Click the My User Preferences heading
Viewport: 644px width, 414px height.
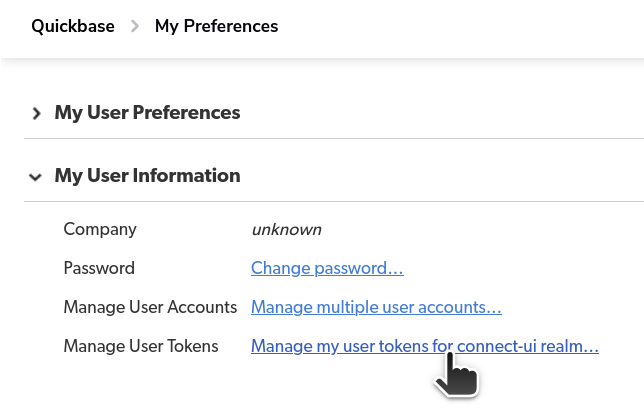coord(147,113)
